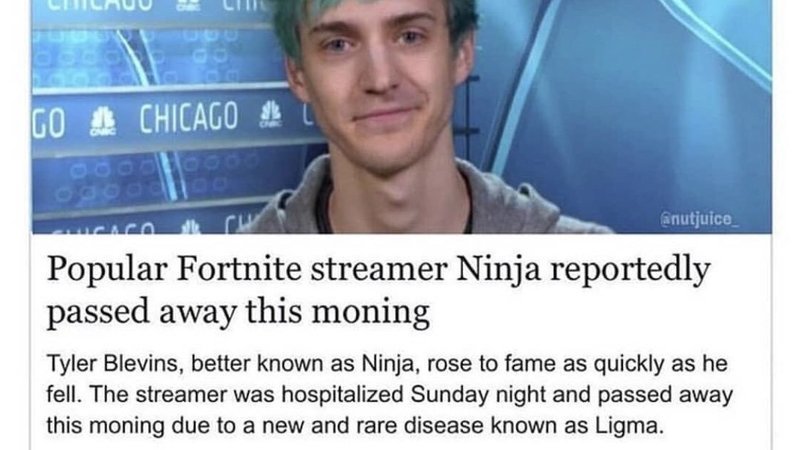Image resolution: width=800 pixels, height=450 pixels.
Task: Click the CNBC peacock logo left of CHICAGO
Action: 103,121
